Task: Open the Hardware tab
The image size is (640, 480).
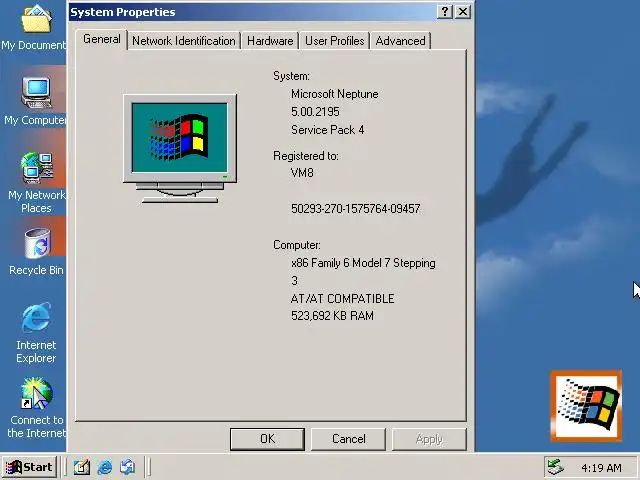Action: tap(270, 41)
